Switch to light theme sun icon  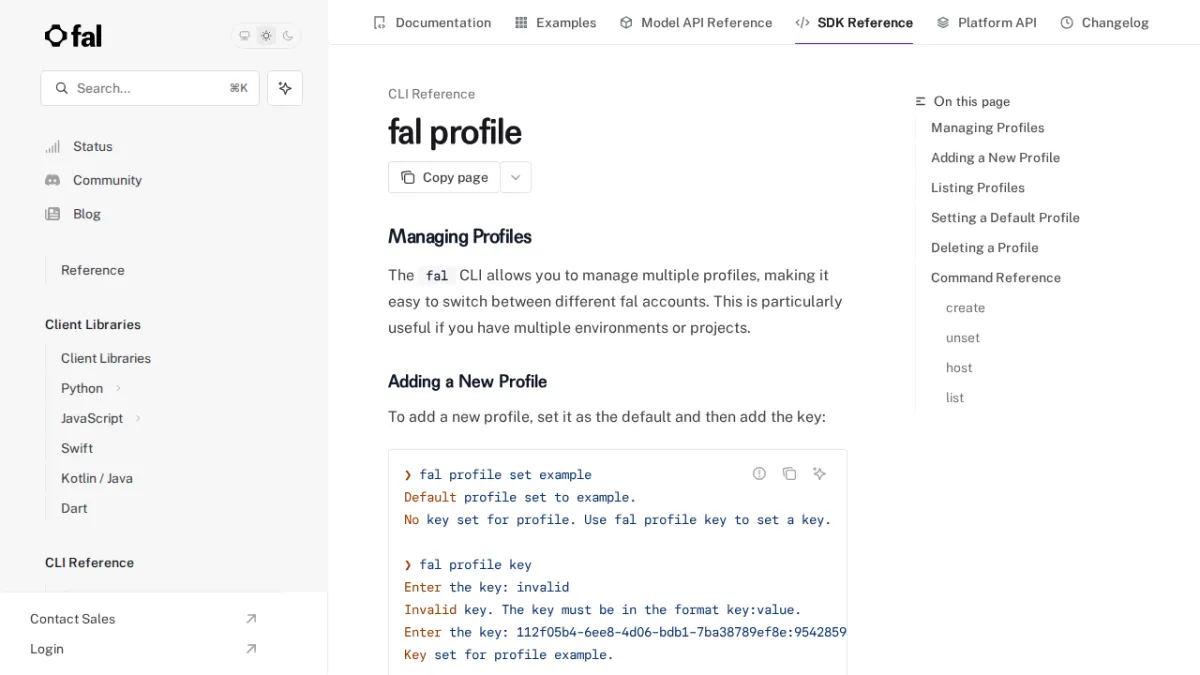pos(266,36)
